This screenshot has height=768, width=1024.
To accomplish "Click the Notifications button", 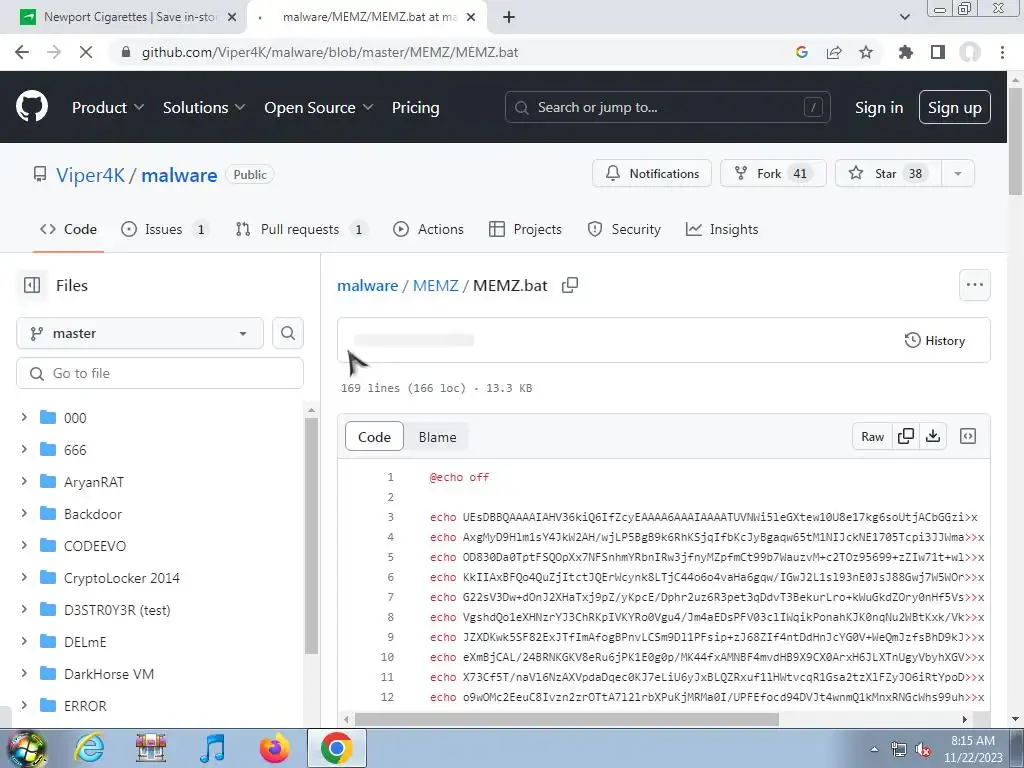I will (652, 174).
